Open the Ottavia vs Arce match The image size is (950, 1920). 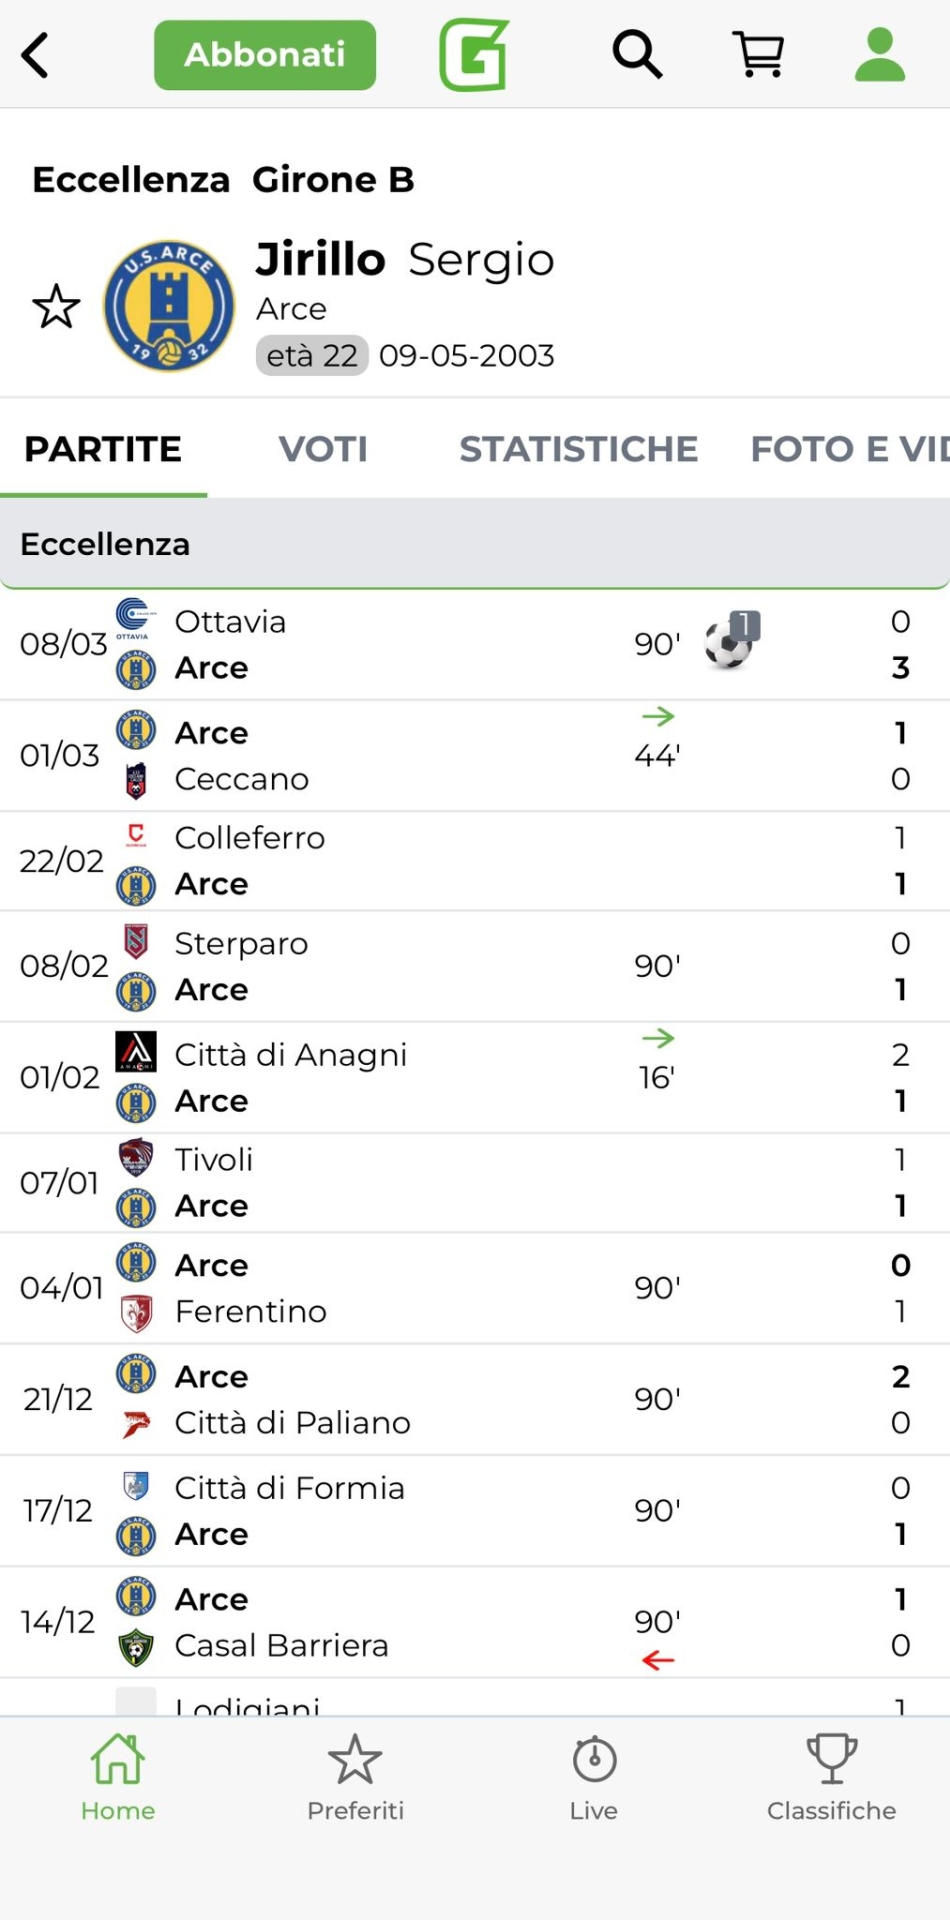400,645
